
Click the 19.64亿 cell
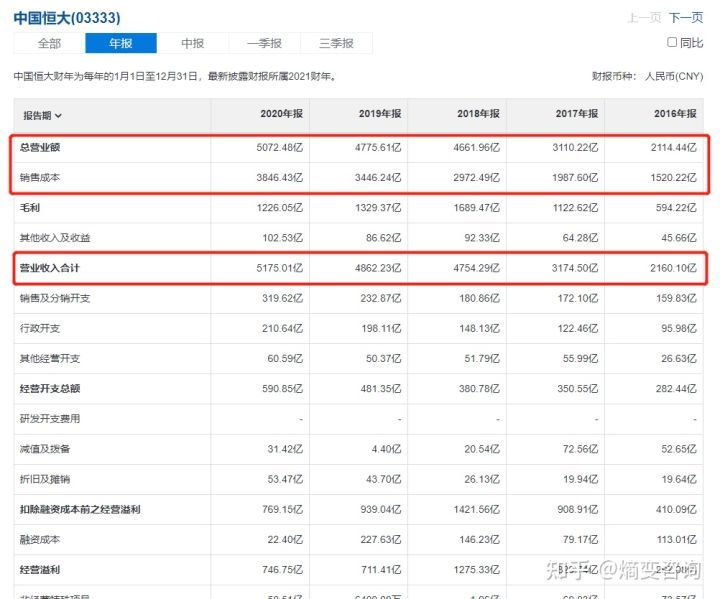[679, 479]
